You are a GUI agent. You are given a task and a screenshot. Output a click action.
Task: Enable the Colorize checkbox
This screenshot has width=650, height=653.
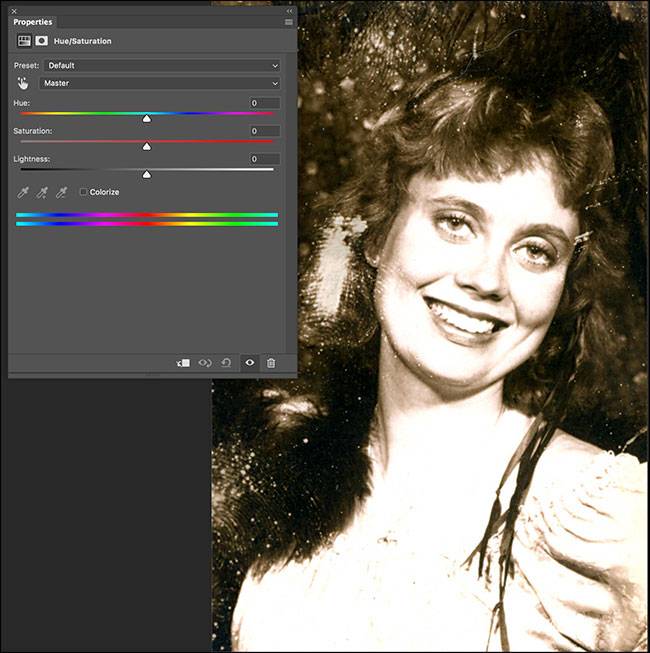(83, 192)
